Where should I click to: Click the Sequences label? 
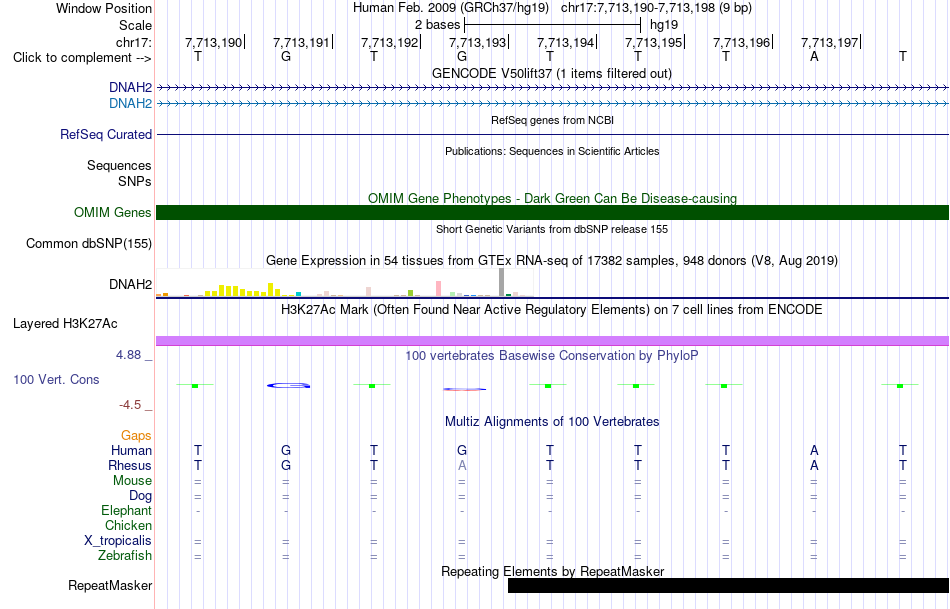coord(119,166)
